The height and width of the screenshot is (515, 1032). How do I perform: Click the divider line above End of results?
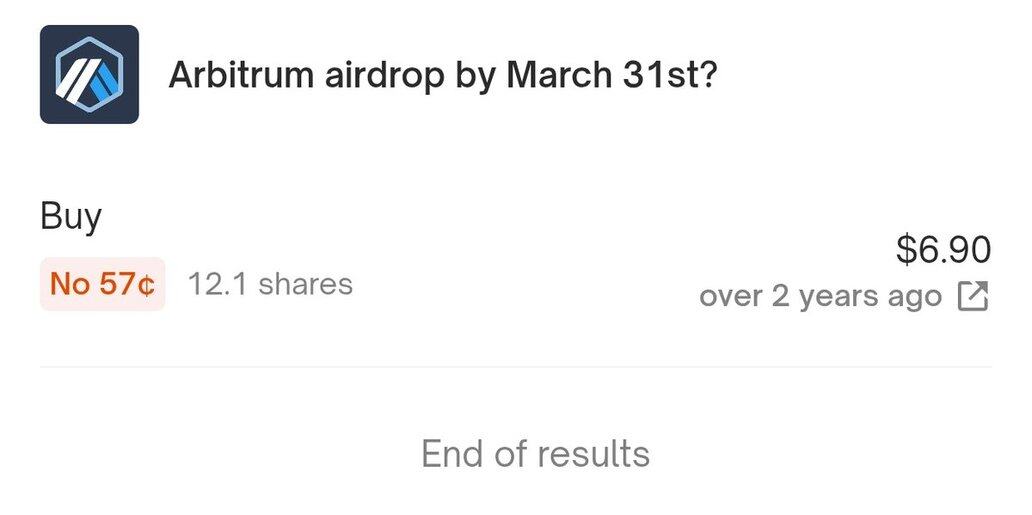516,367
